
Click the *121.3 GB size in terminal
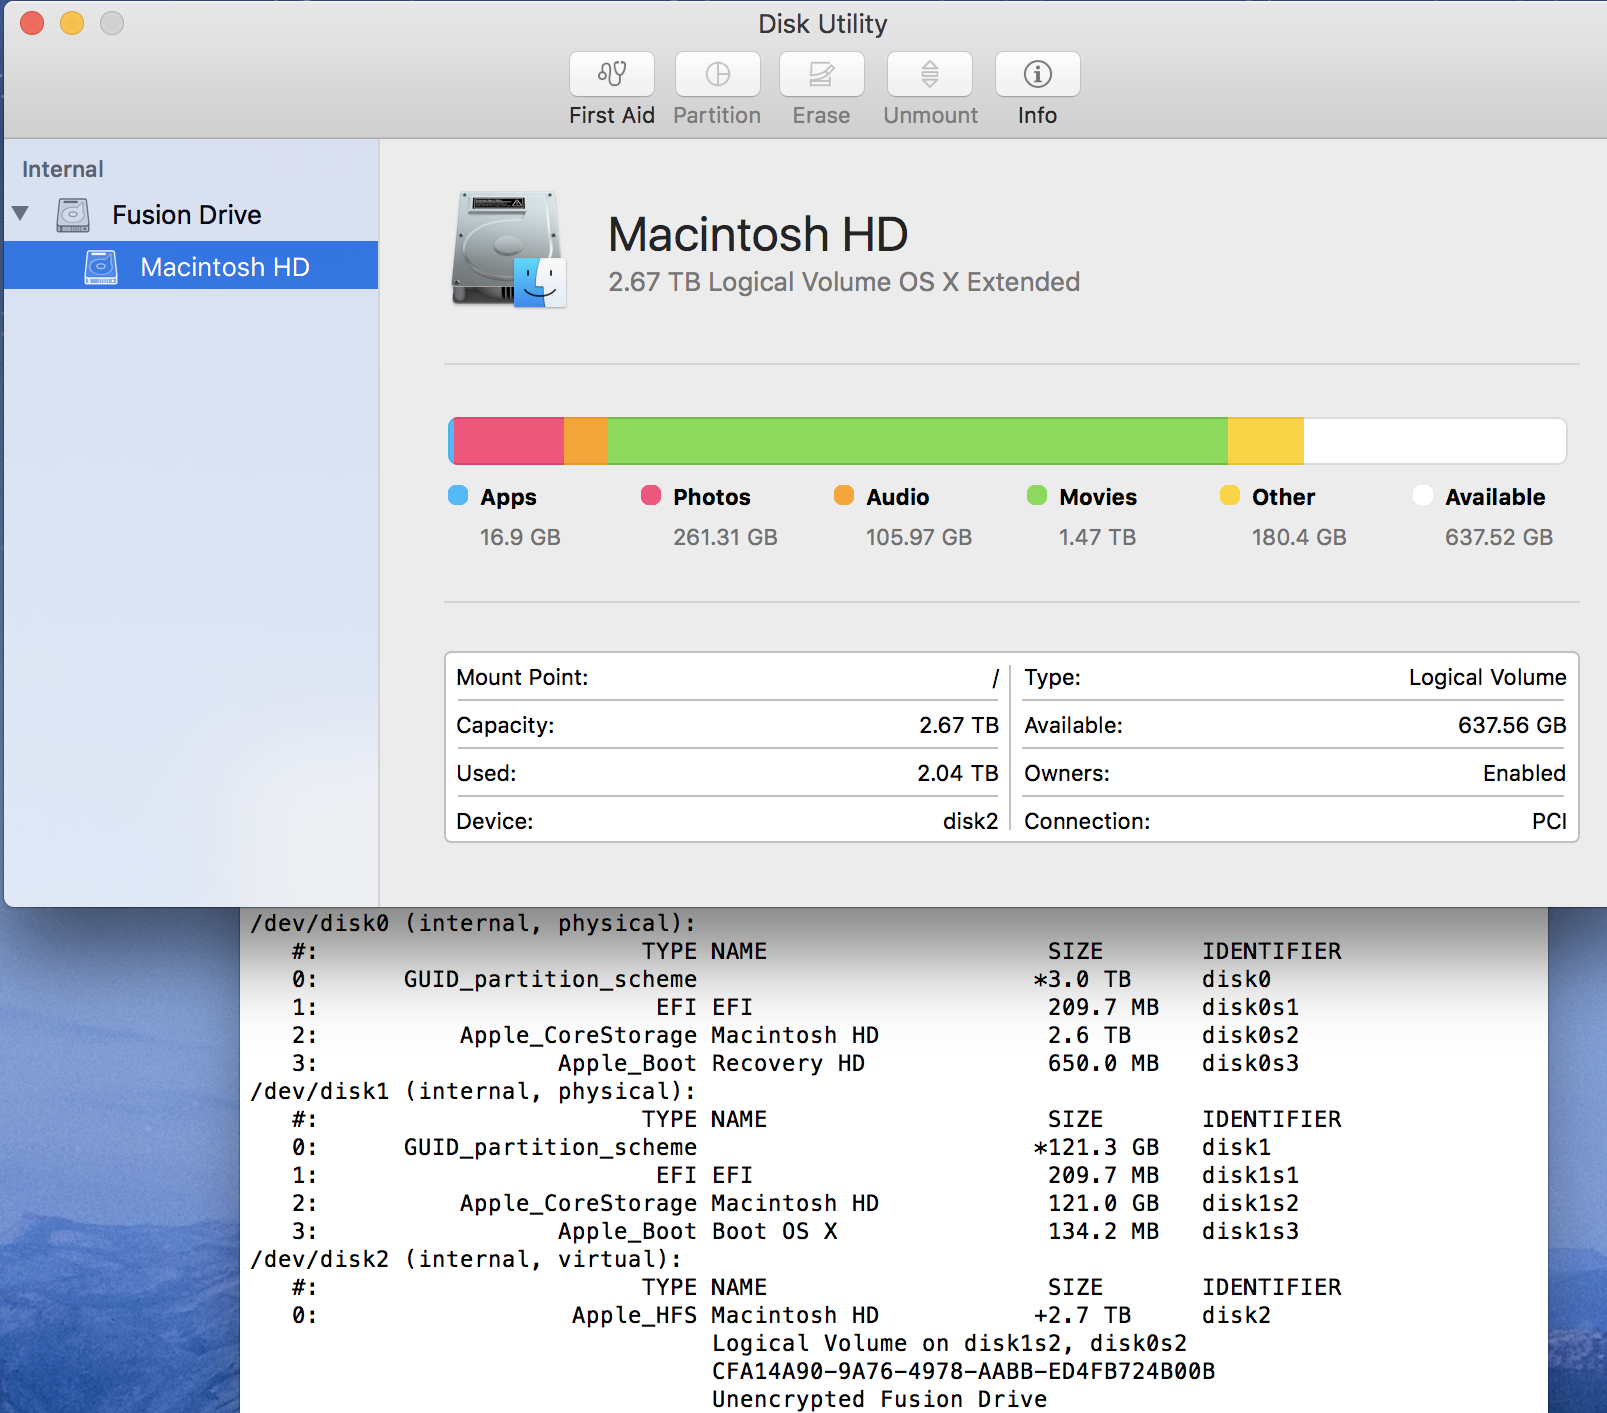click(x=1096, y=1147)
